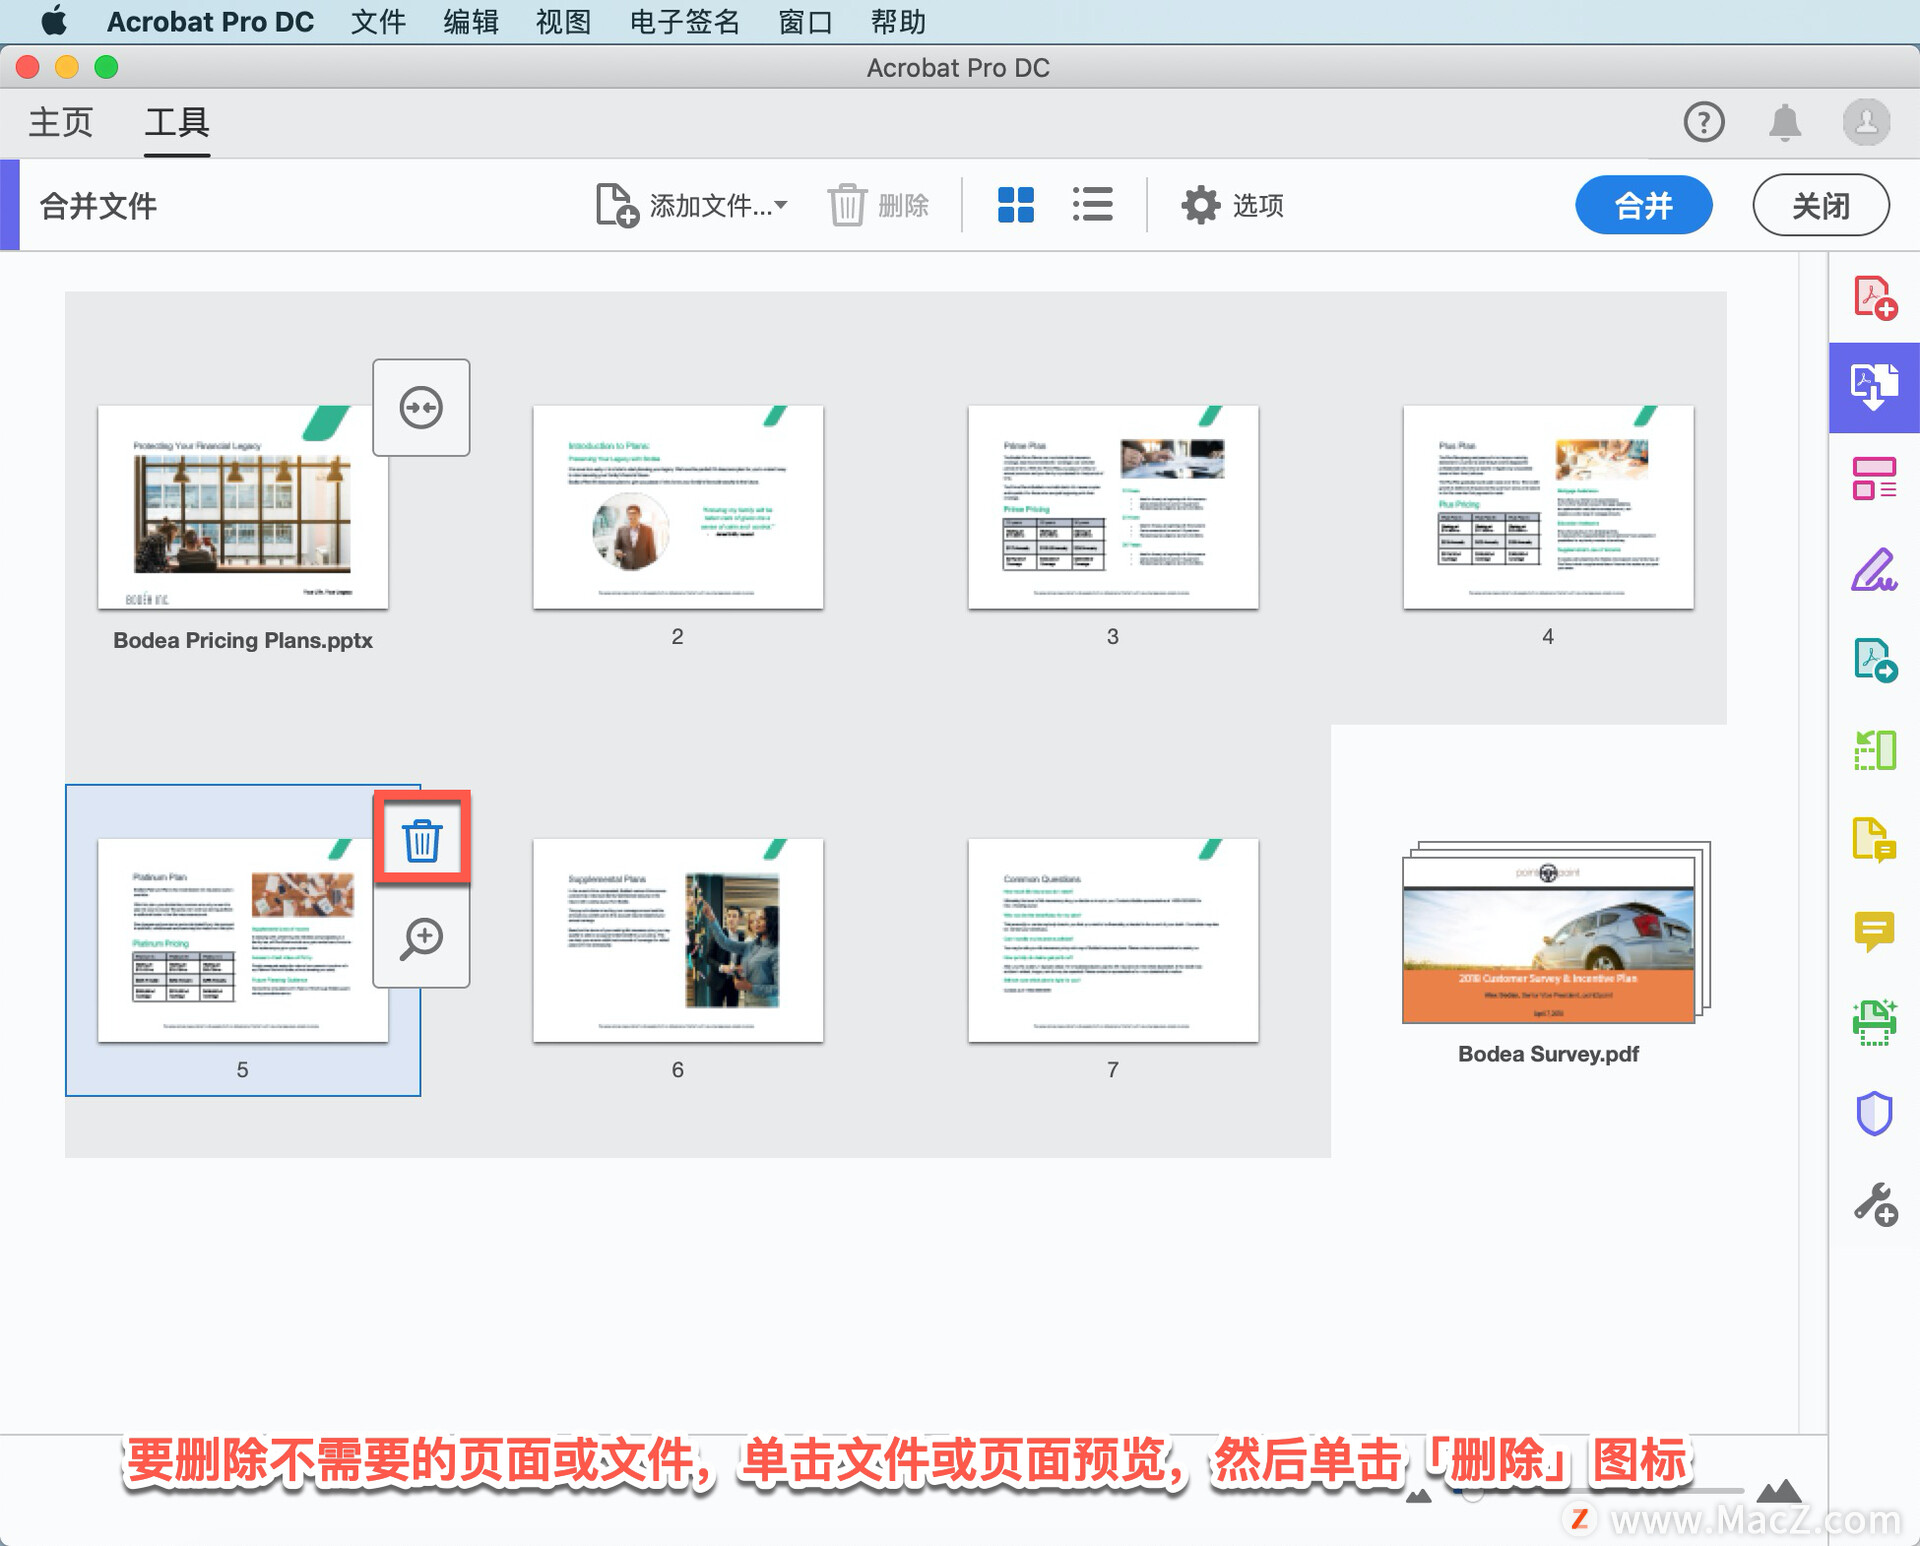Select page 2 thumbnail
The image size is (1920, 1546).
(678, 507)
